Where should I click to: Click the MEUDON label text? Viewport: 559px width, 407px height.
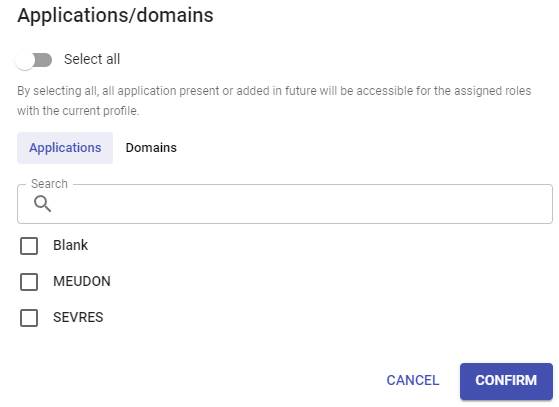click(82, 281)
